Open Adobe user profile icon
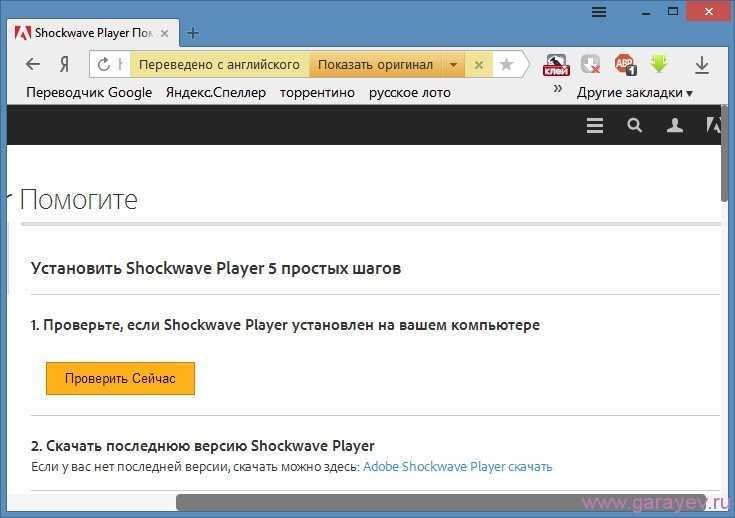735x518 pixels. click(675, 125)
